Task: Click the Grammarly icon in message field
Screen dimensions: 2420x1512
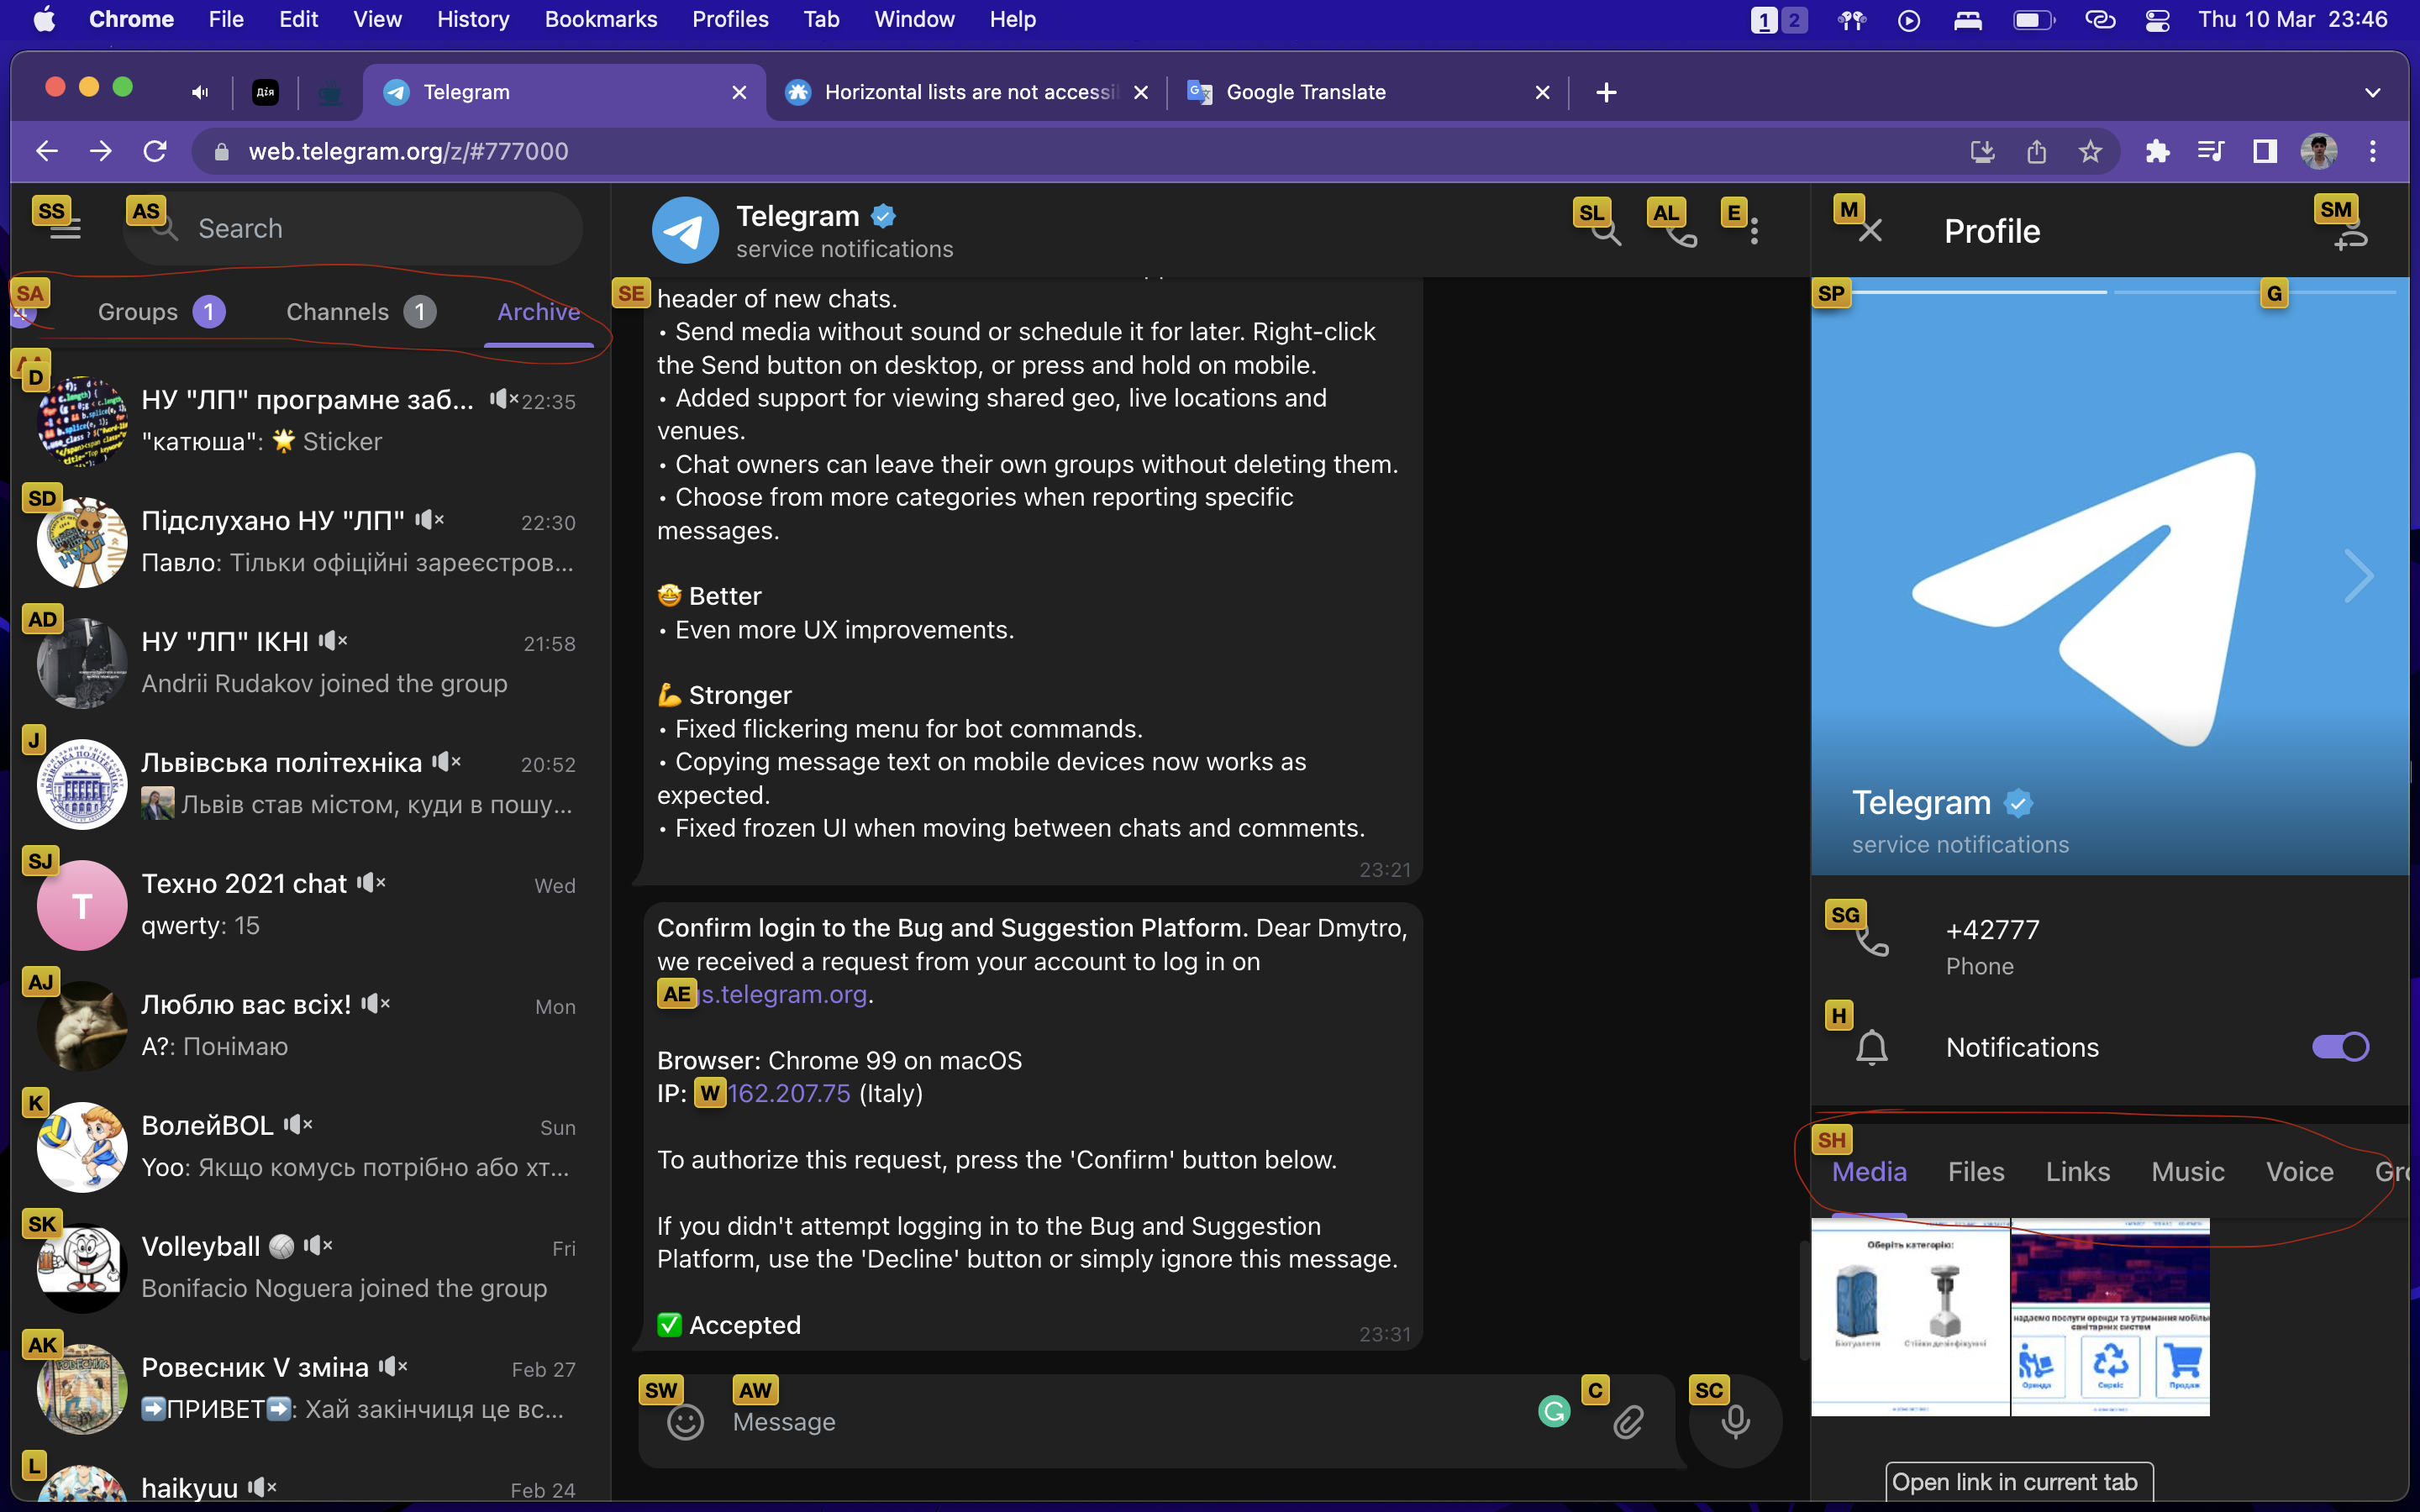Action: coord(1554,1411)
